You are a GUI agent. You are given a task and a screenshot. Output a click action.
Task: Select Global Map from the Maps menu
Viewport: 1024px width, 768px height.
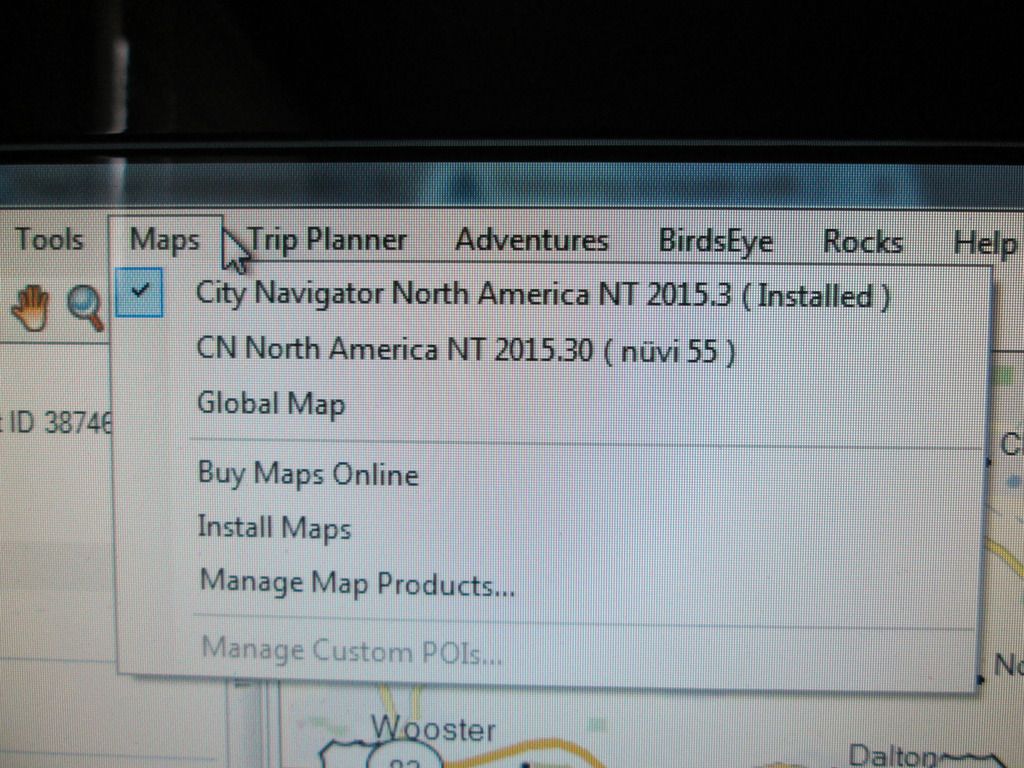(271, 404)
